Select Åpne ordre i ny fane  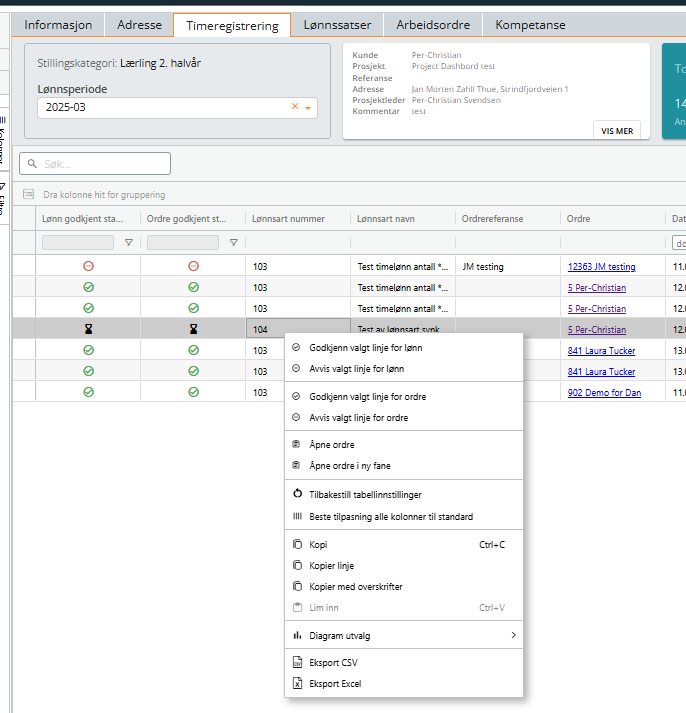coord(404,466)
